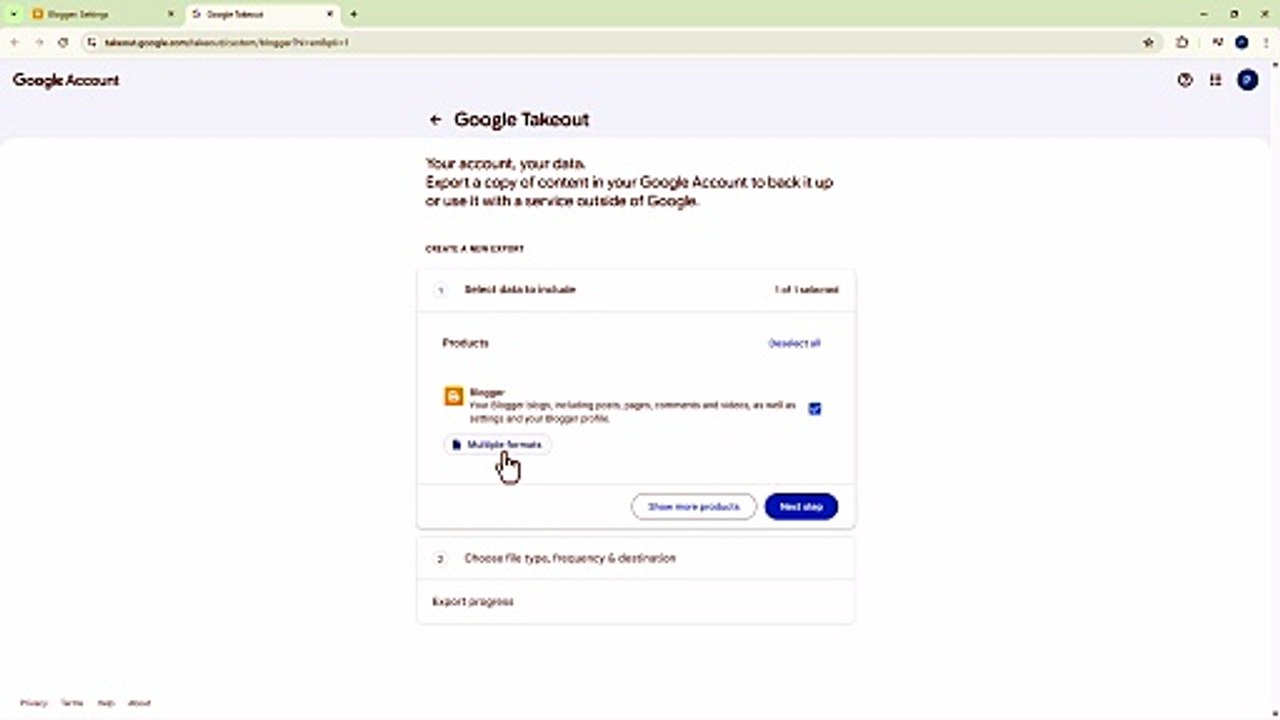Viewport: 1280px width, 720px height.
Task: Click the Google Account logo
Action: 66,80
